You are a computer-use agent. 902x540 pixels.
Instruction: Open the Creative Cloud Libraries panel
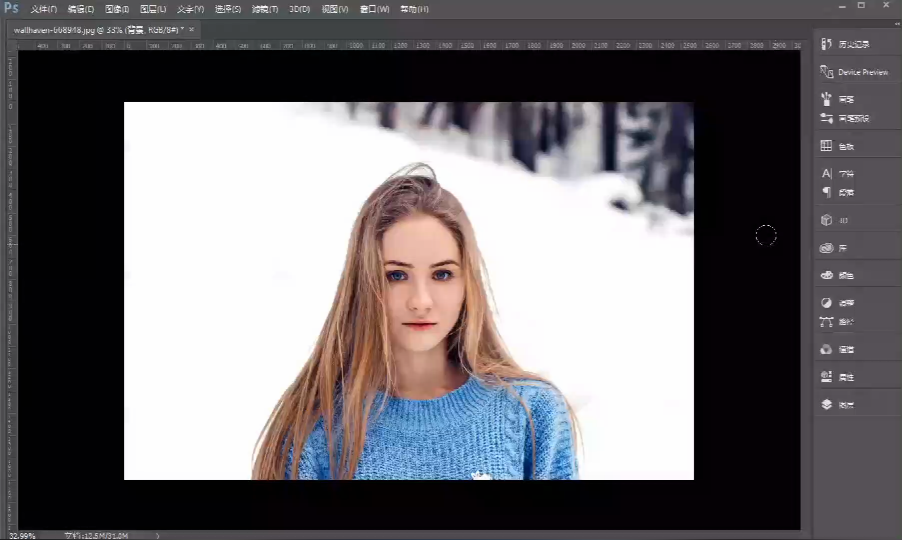click(826, 248)
